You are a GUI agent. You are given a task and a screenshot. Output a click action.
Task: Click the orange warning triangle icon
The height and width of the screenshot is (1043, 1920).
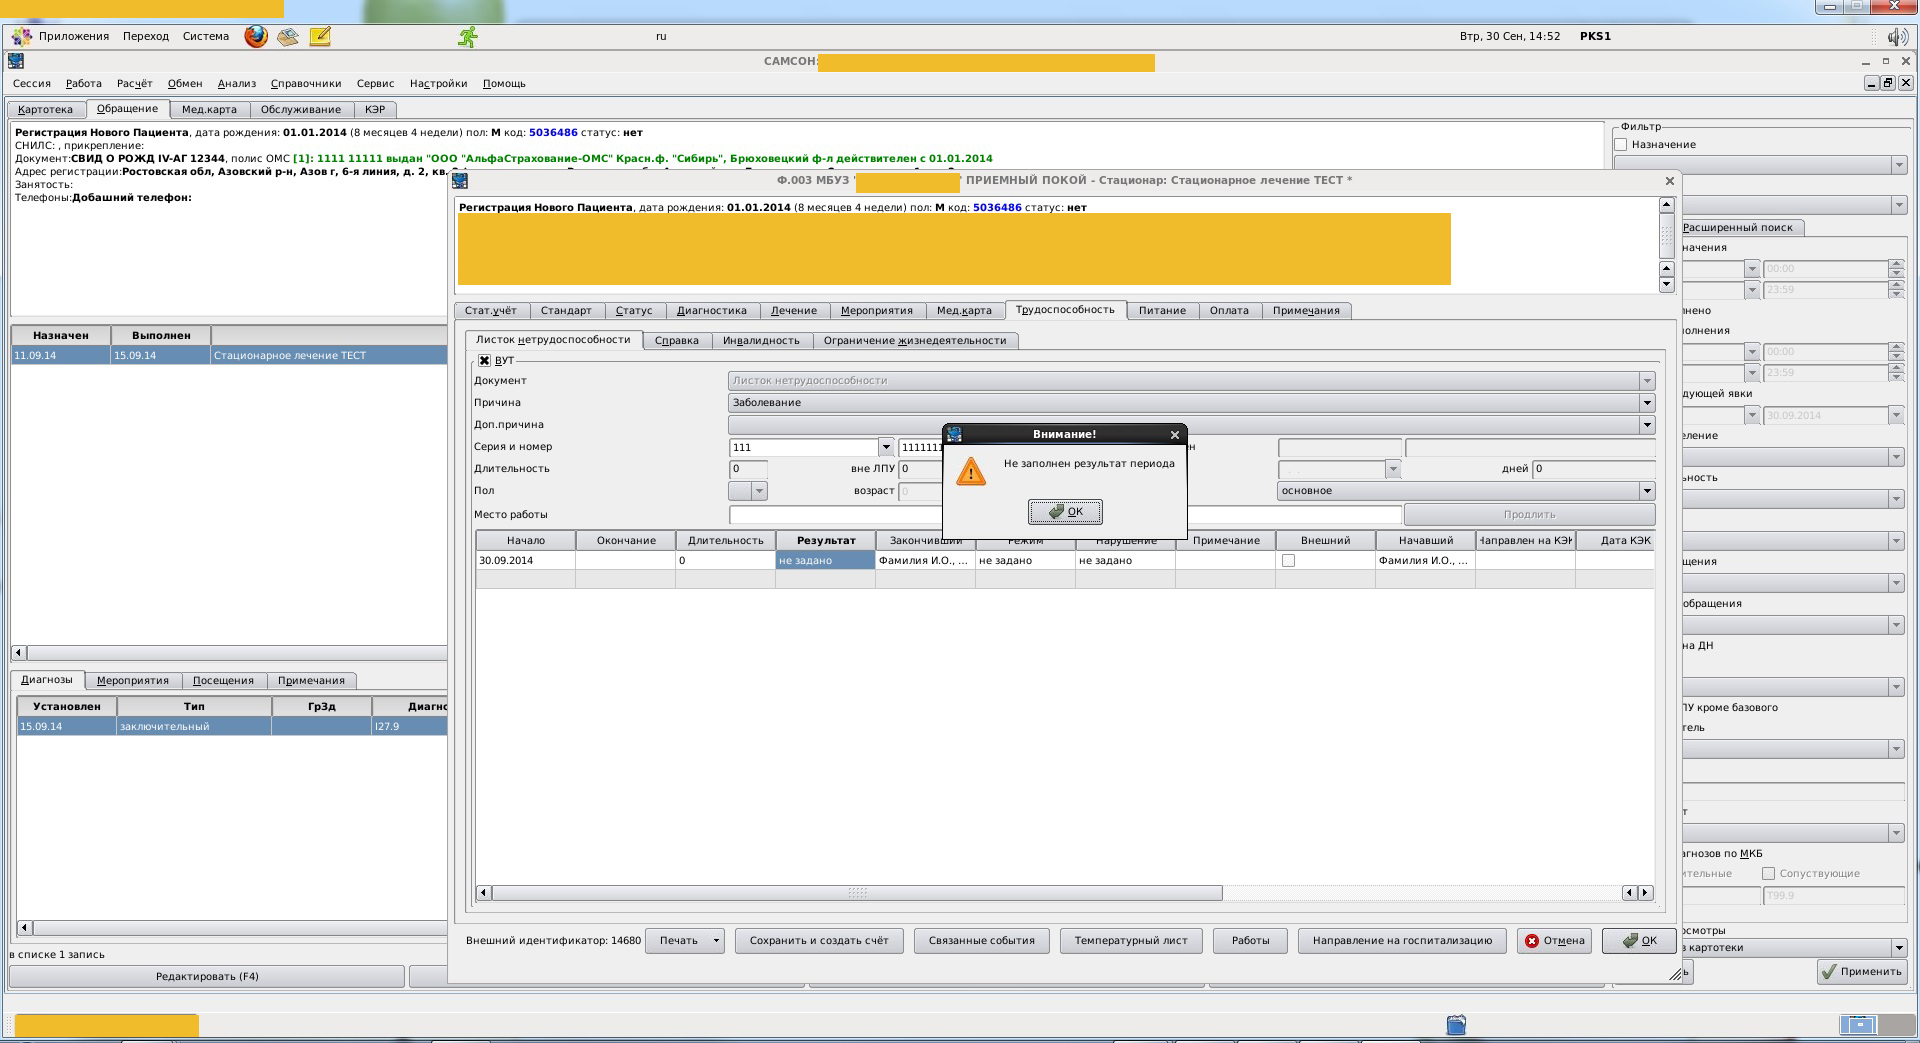tap(970, 472)
